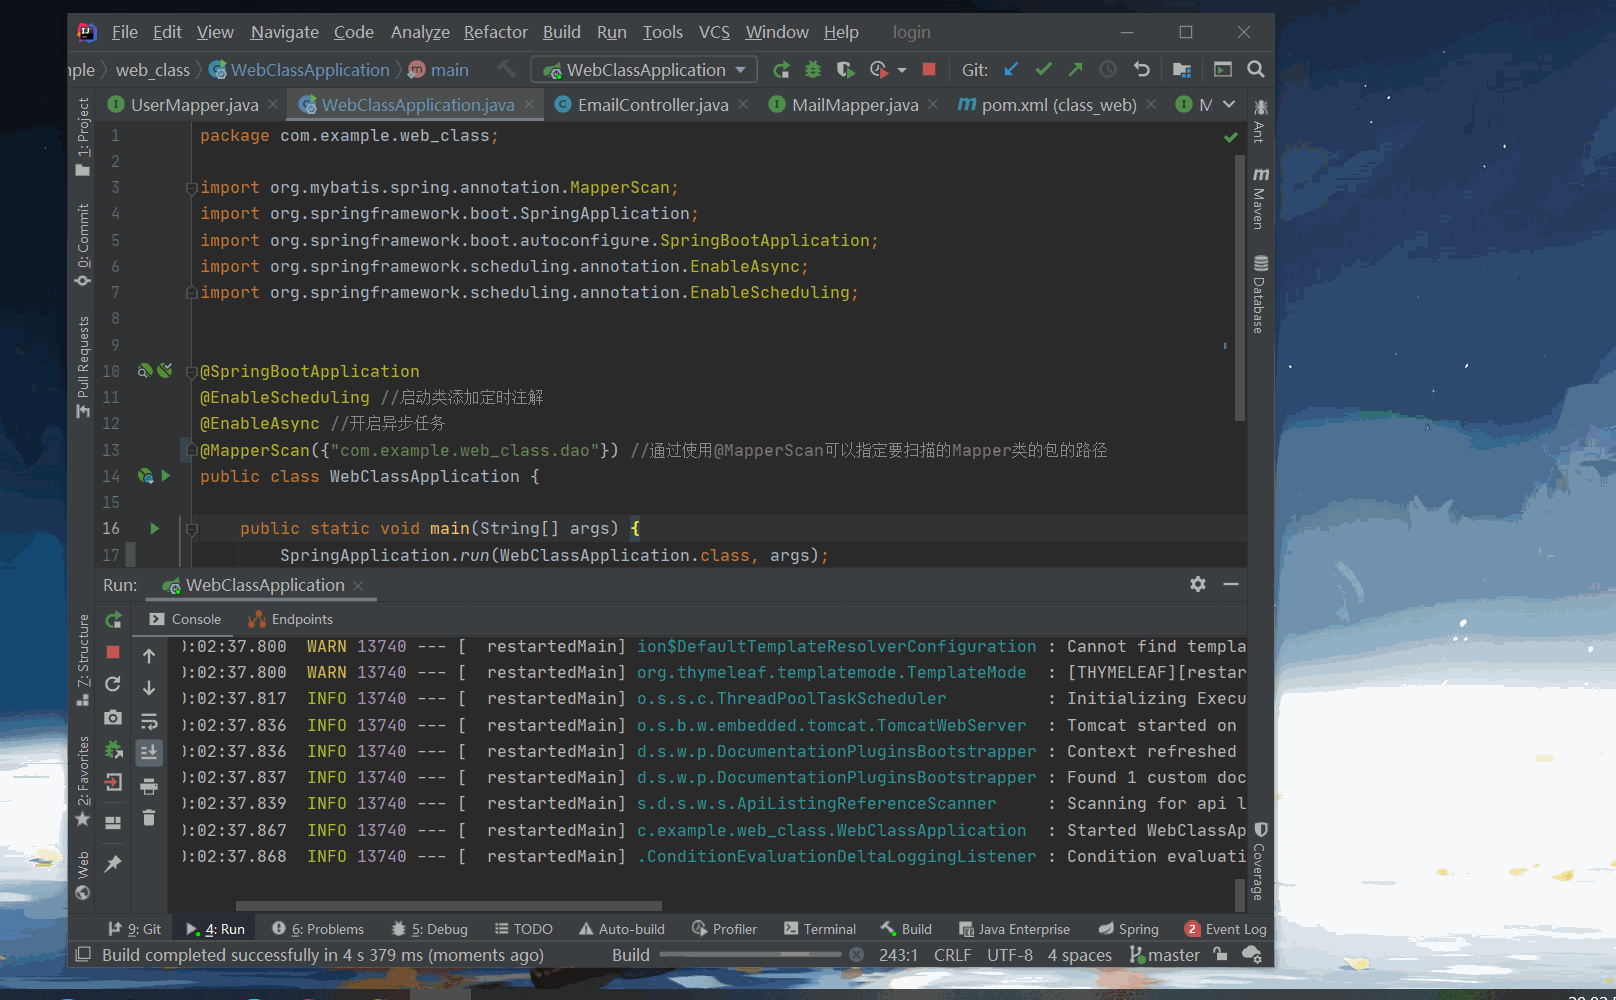
Task: Update project with the blue Git arrow
Action: tap(1011, 69)
